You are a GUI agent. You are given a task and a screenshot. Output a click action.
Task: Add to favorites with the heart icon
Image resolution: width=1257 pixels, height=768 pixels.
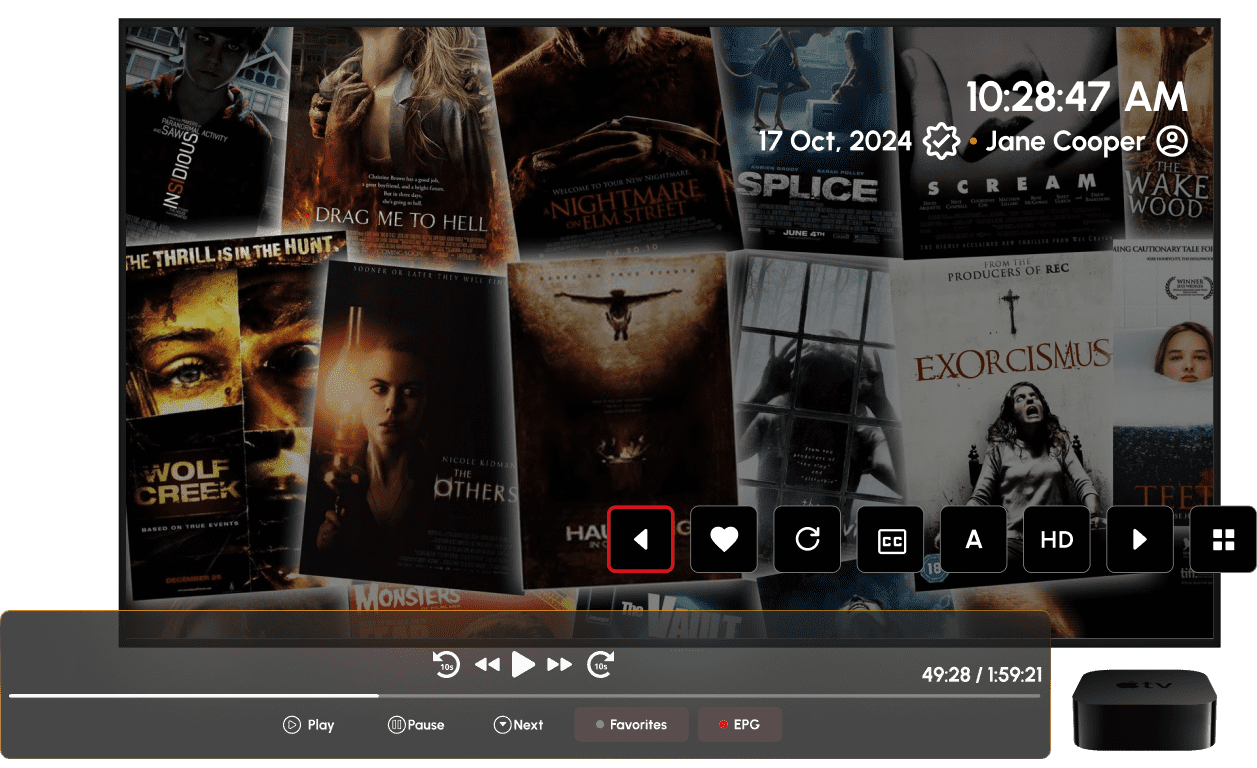723,540
